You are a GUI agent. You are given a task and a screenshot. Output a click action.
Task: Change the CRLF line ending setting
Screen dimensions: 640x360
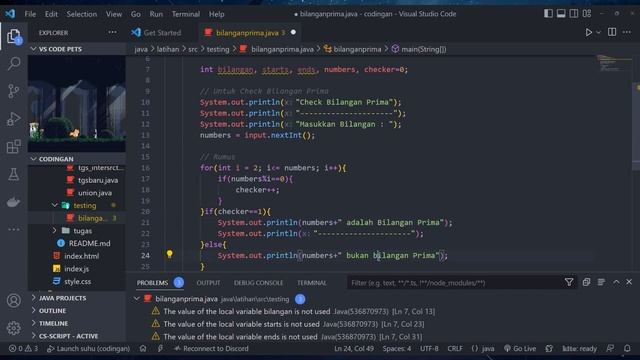click(455, 349)
